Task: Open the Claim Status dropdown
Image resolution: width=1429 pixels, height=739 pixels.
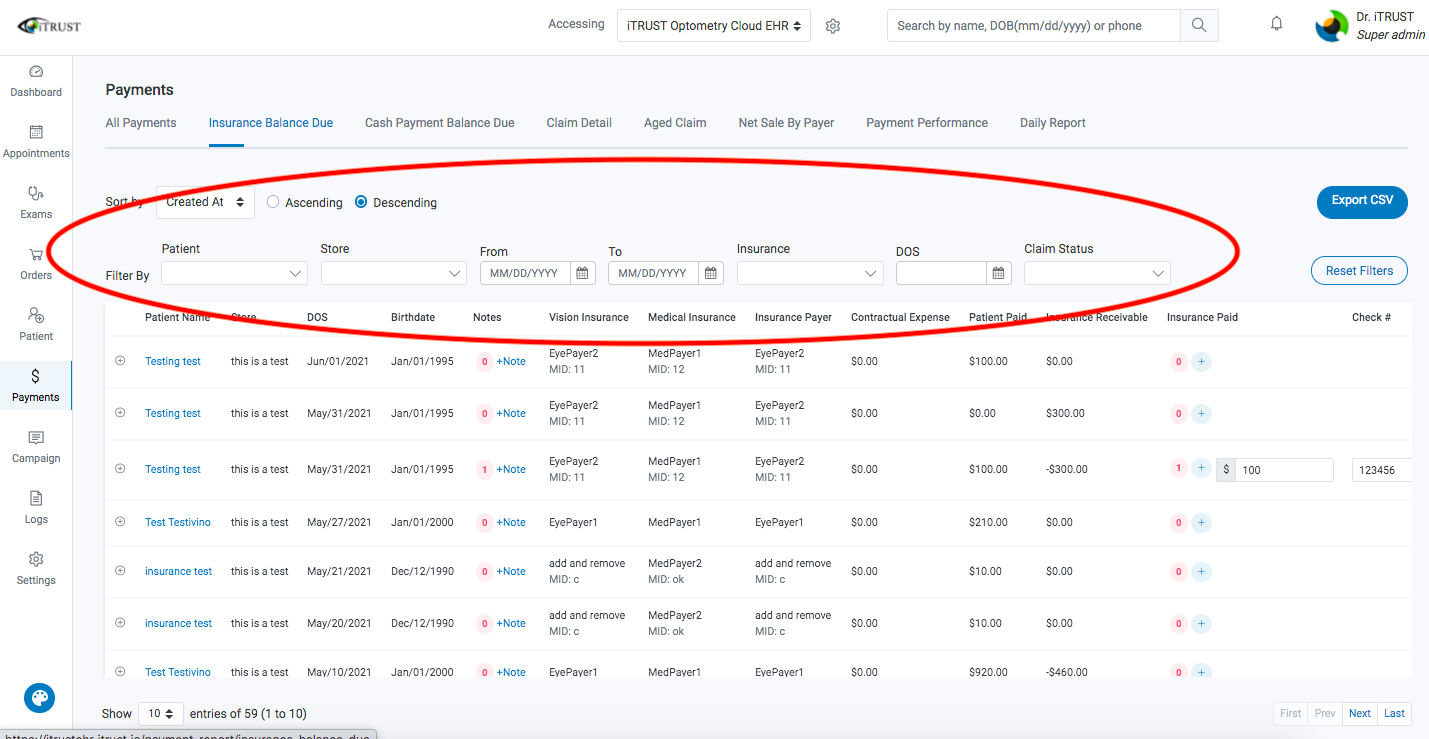Action: (x=1097, y=272)
